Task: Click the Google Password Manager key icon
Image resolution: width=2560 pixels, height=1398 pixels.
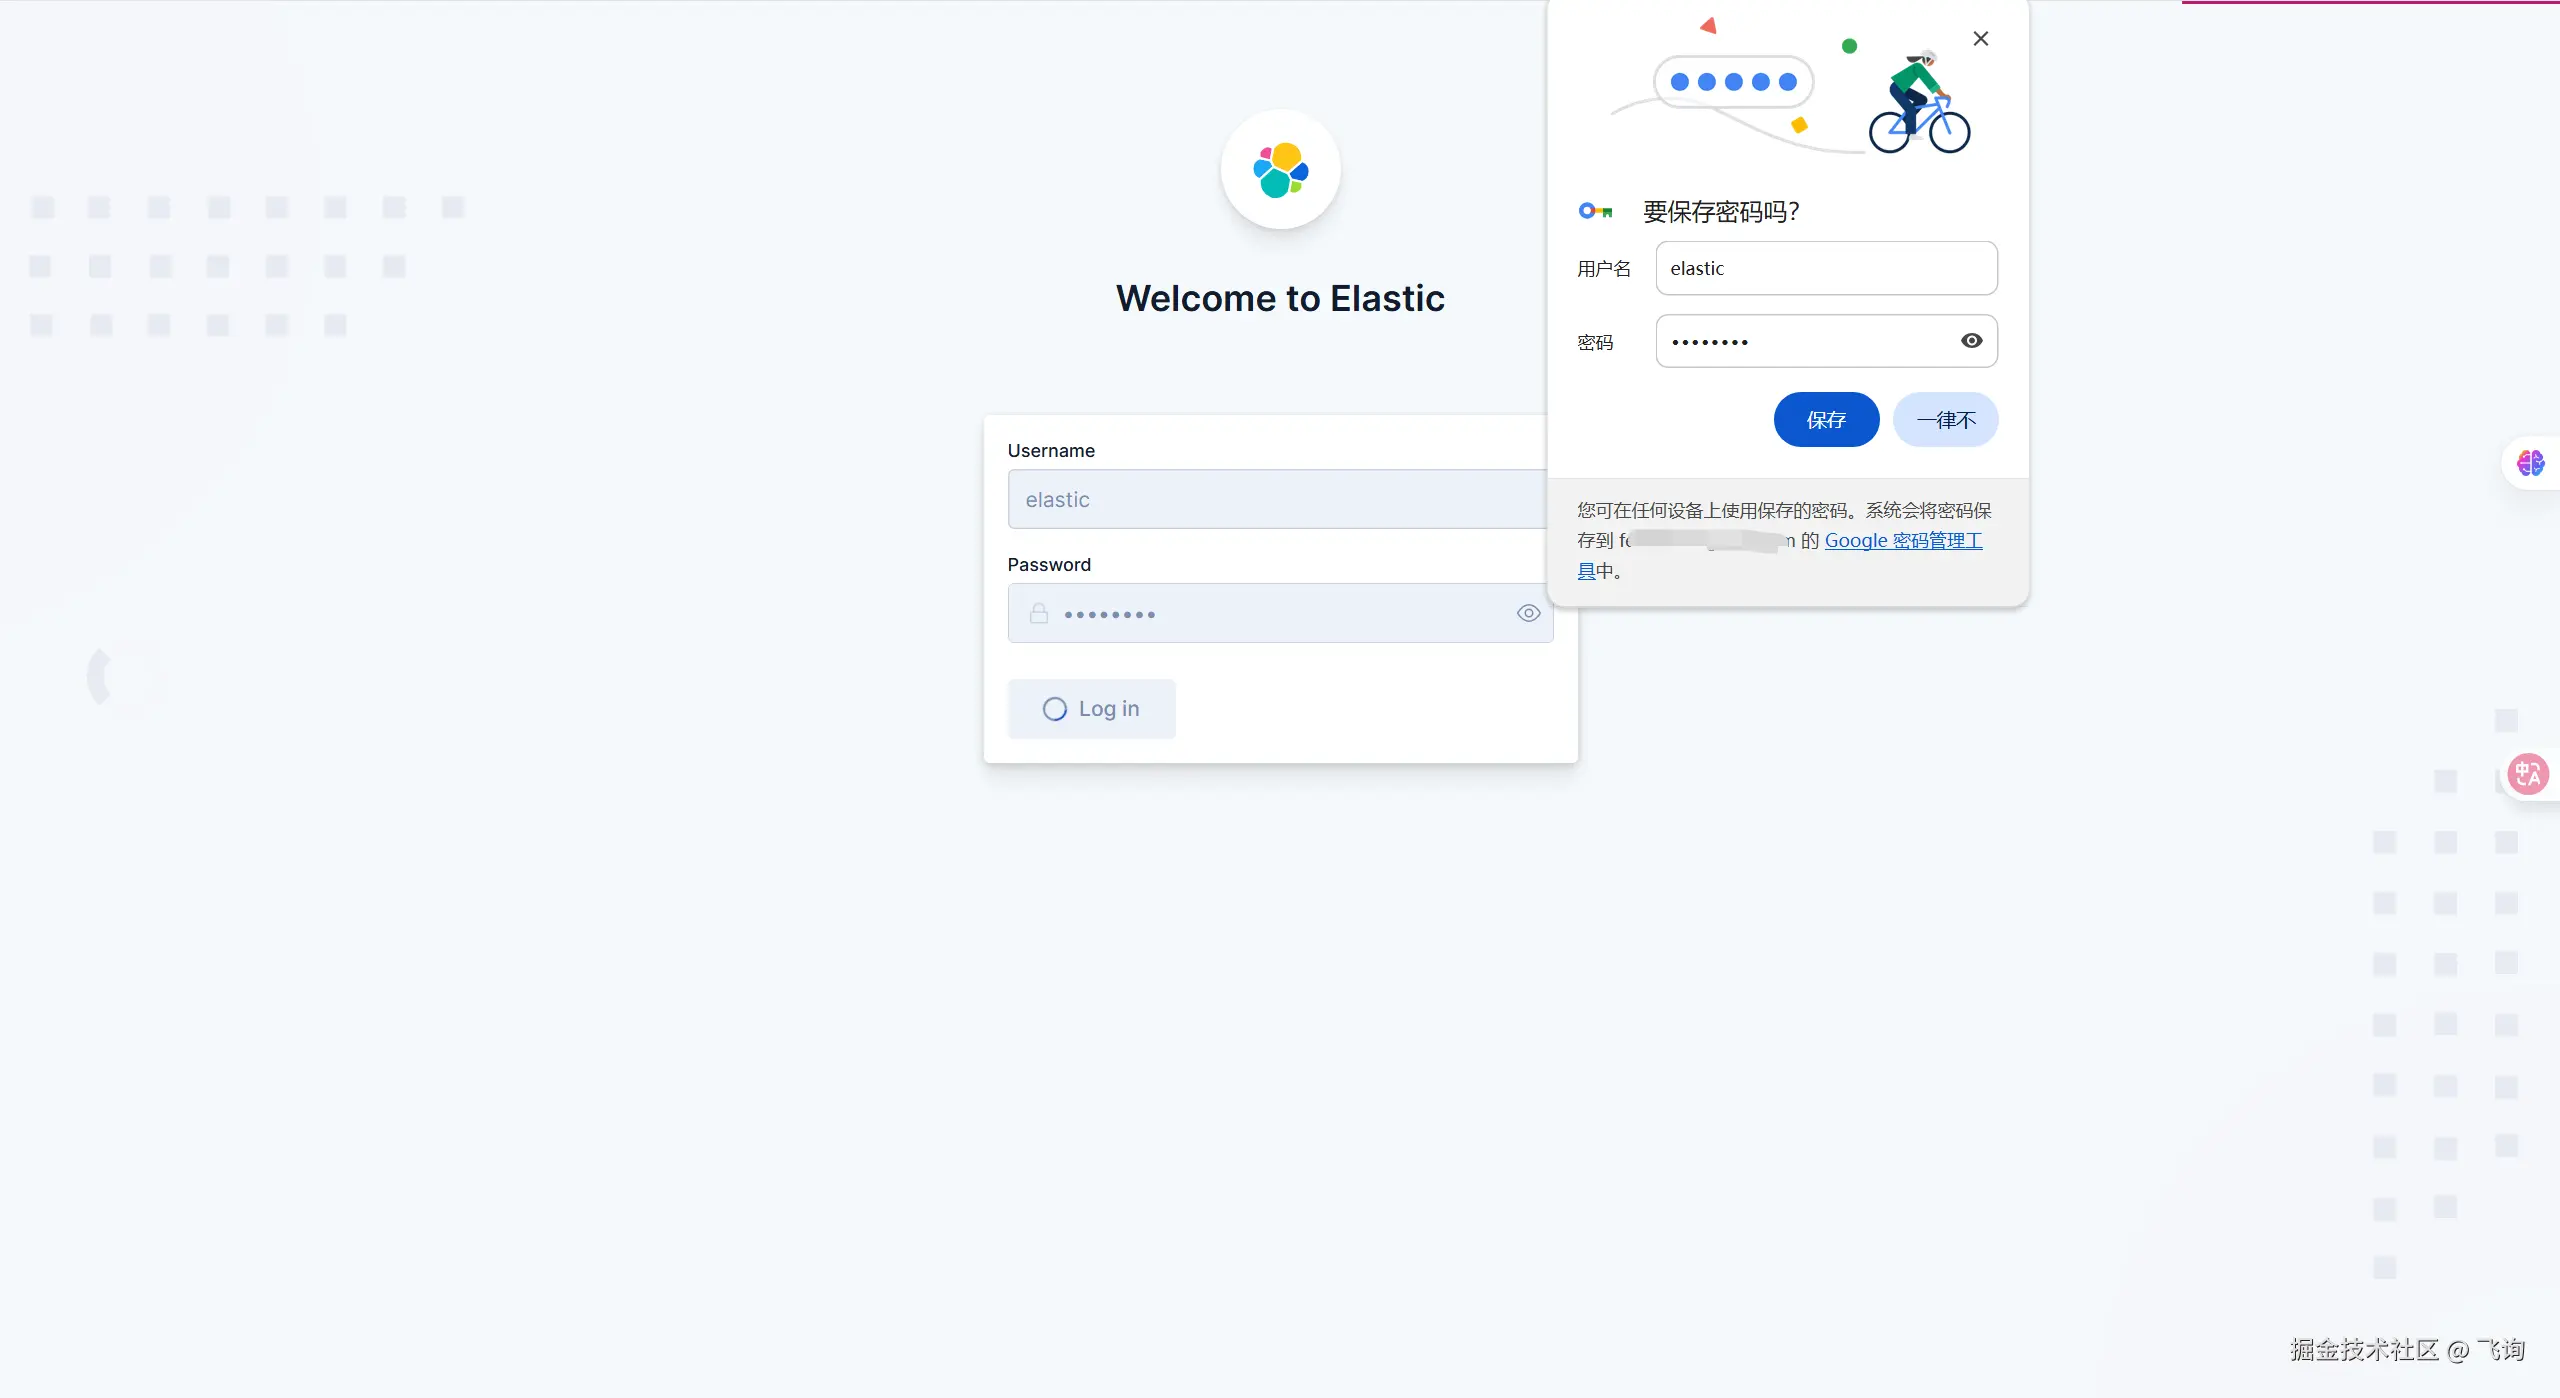Action: (x=1595, y=211)
